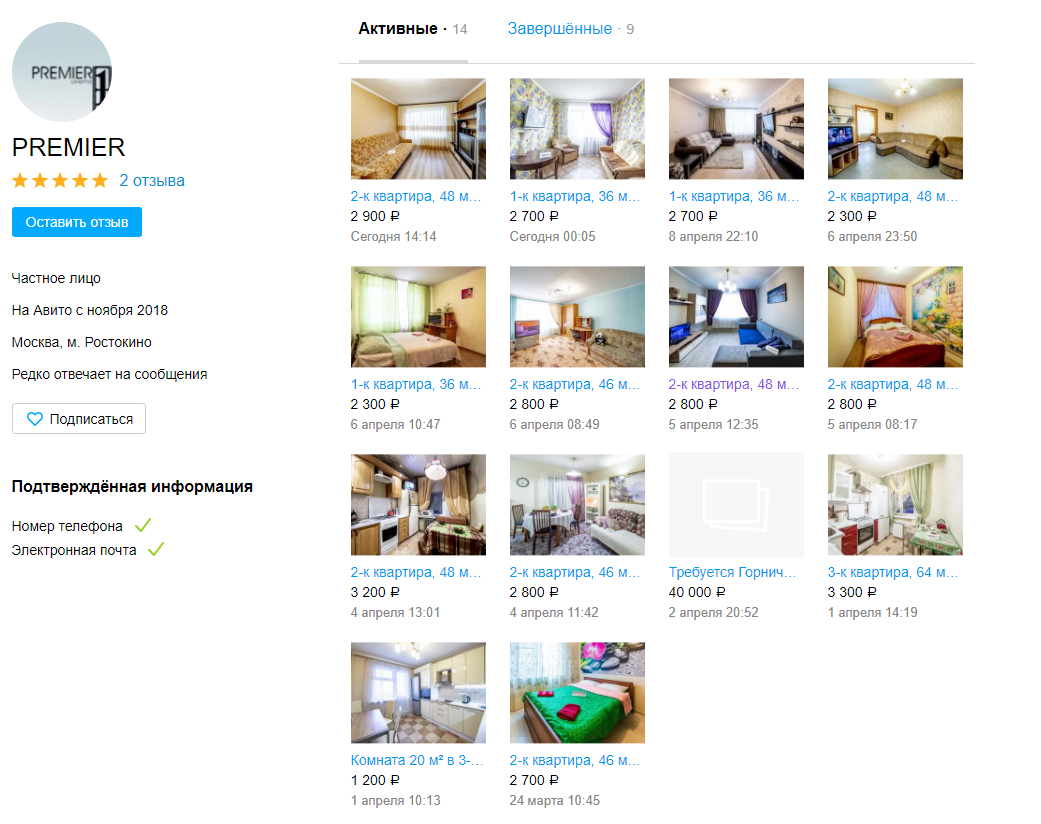Click the placeholder image for Требуется Горничная listing
The width and height of the screenshot is (1041, 824).
(736, 505)
